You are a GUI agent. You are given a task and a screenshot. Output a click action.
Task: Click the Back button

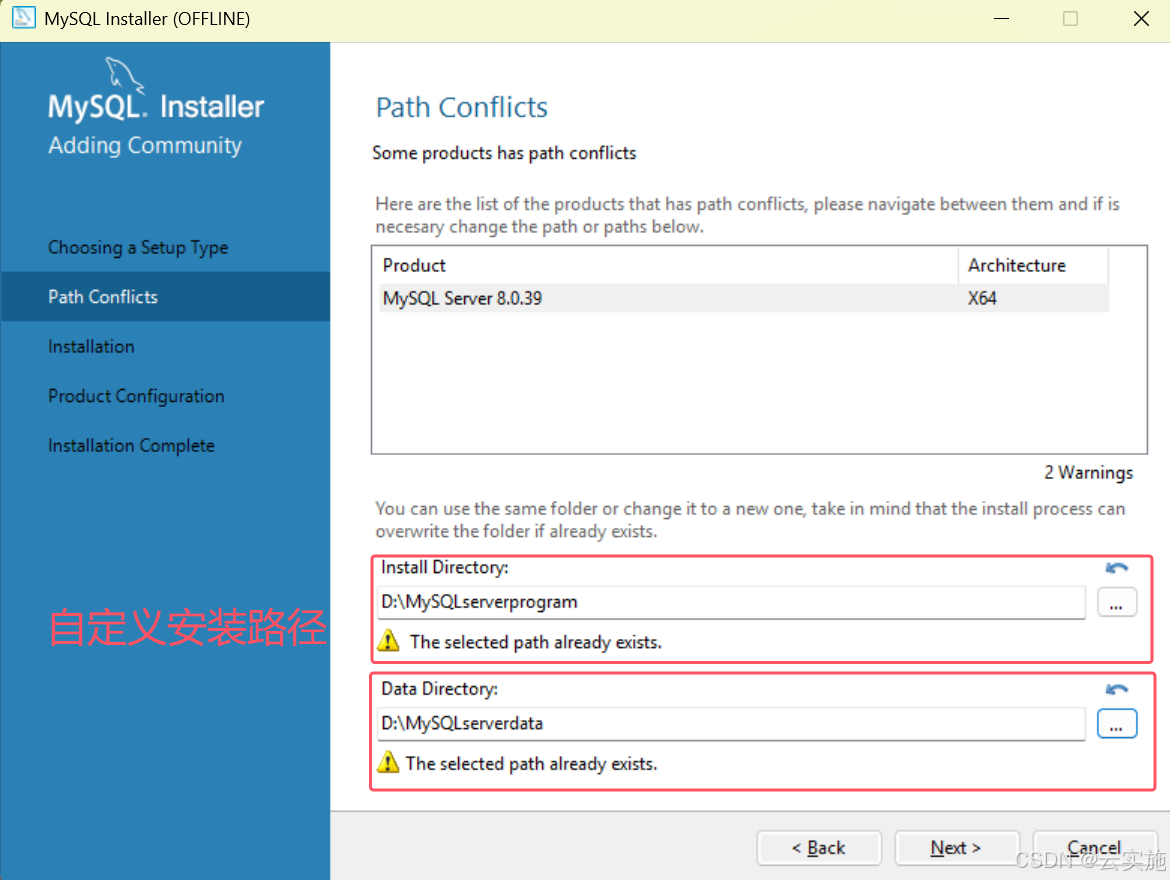pos(819,848)
